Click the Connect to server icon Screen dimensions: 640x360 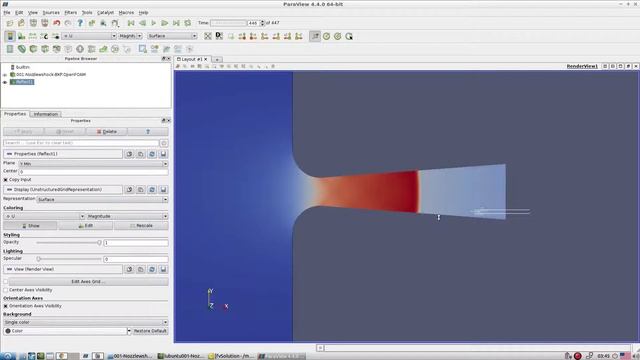[x=33, y=23]
